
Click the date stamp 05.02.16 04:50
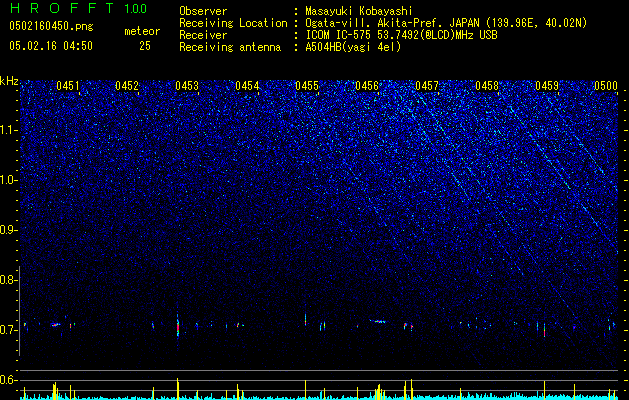click(51, 46)
